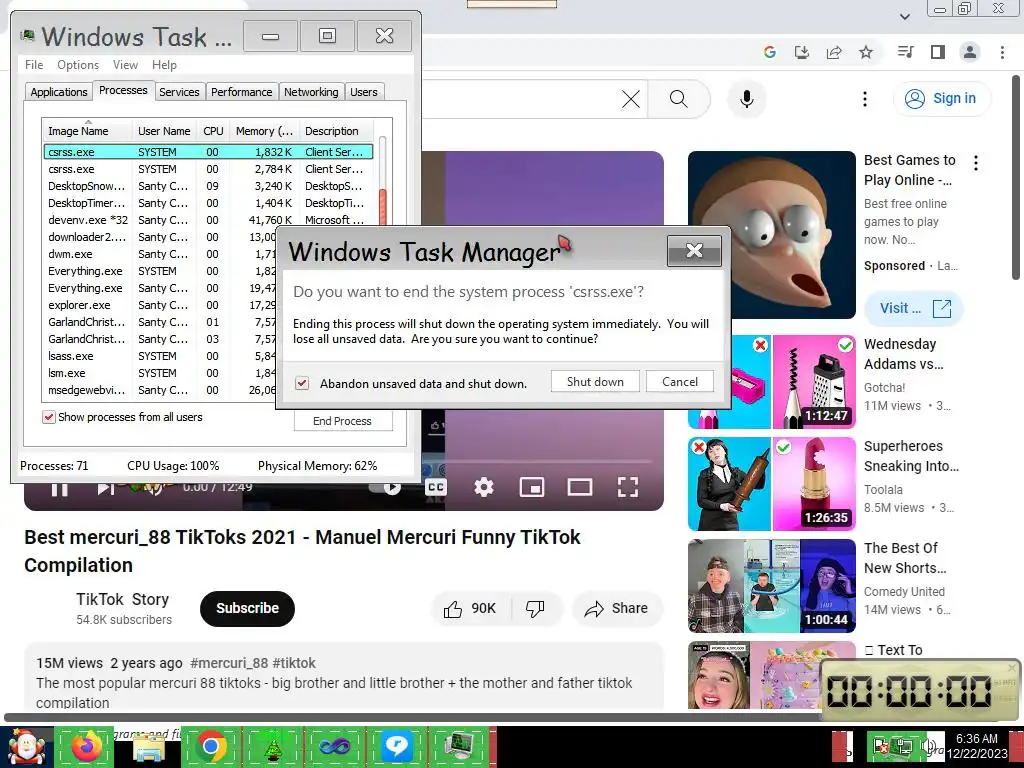The width and height of the screenshot is (1024, 768).
Task: Click the Christmas tree taskbar icon
Action: 272,746
